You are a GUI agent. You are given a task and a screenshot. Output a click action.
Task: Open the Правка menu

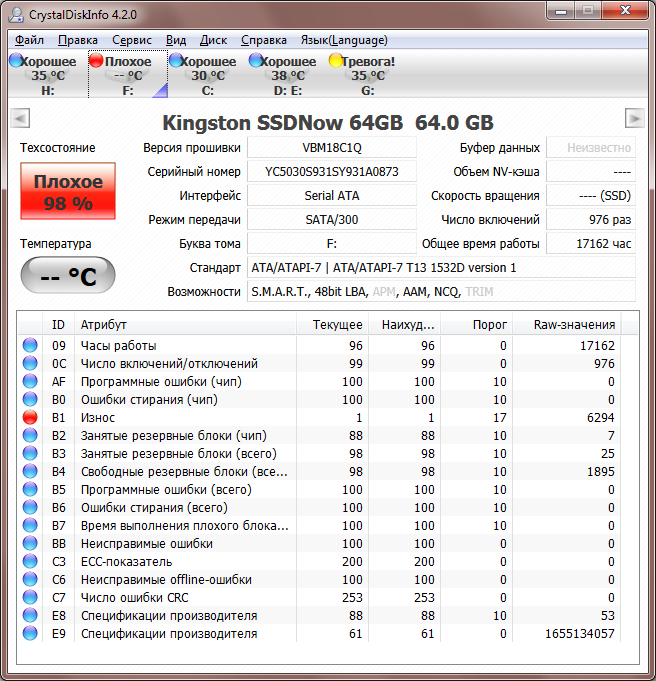(x=78, y=40)
